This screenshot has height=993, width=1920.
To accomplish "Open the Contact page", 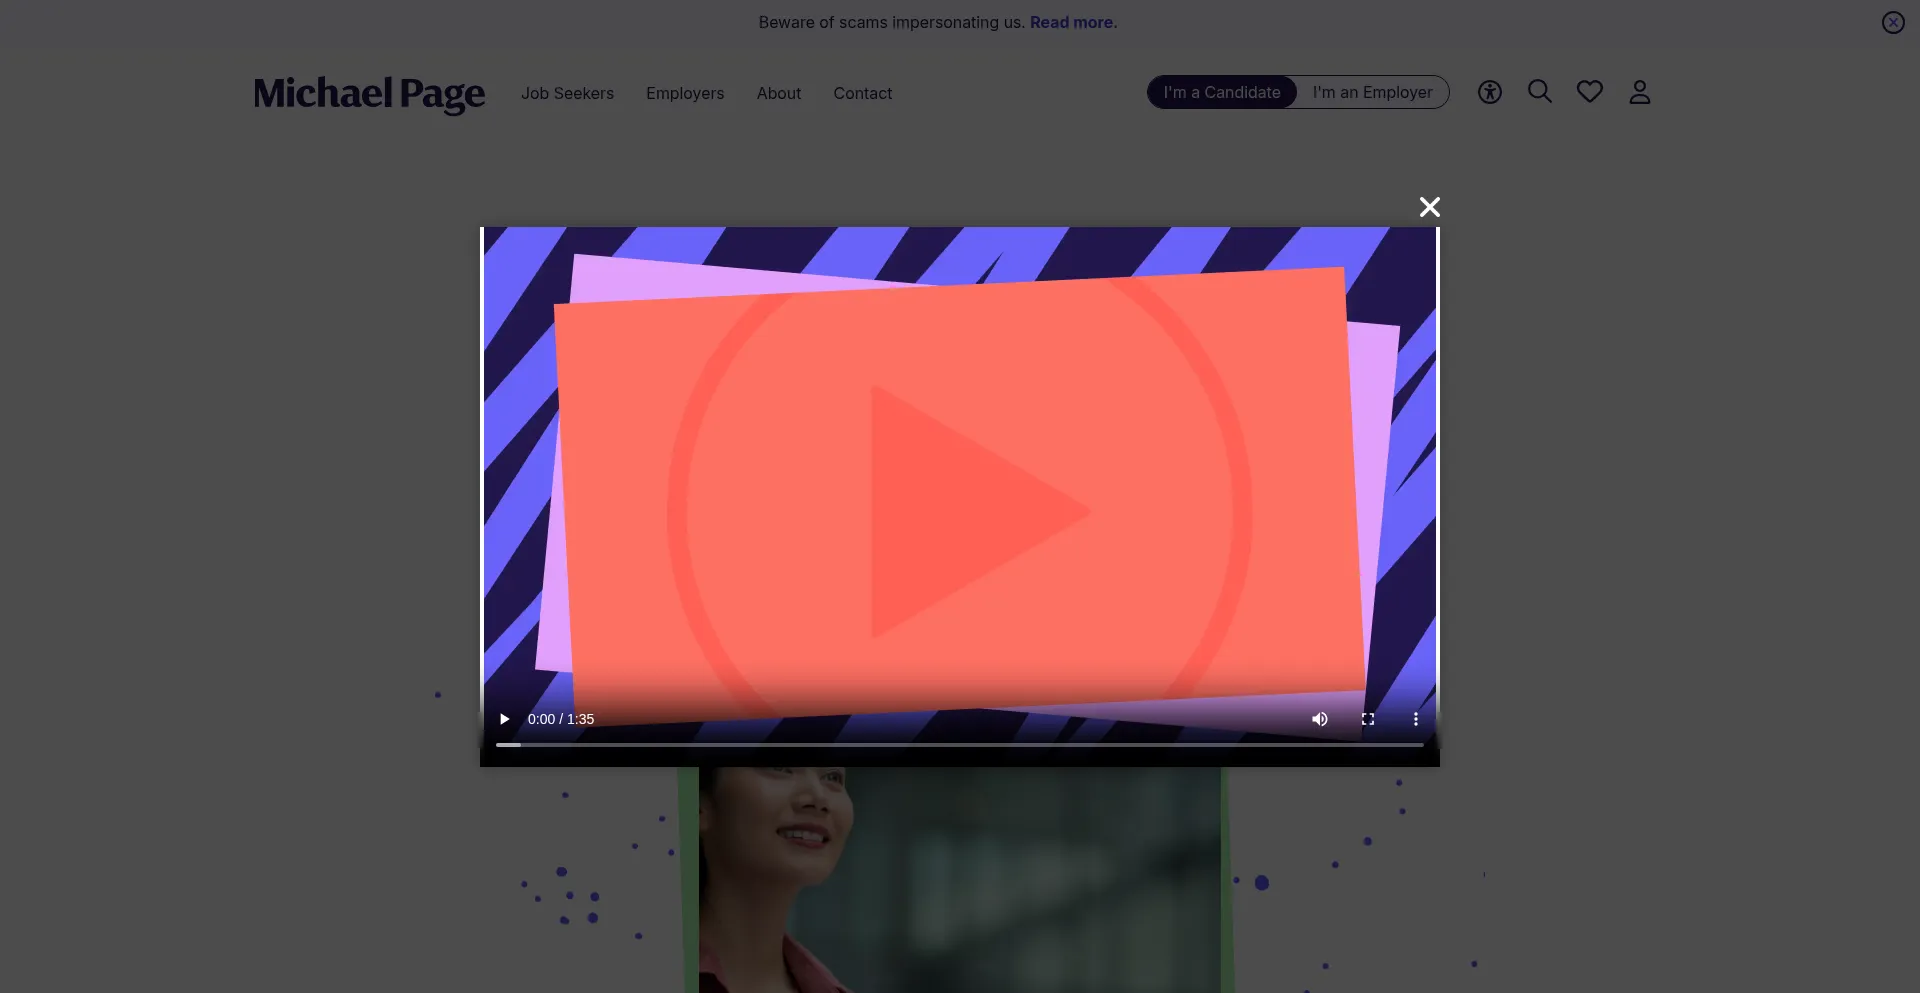I will pyautogui.click(x=863, y=93).
